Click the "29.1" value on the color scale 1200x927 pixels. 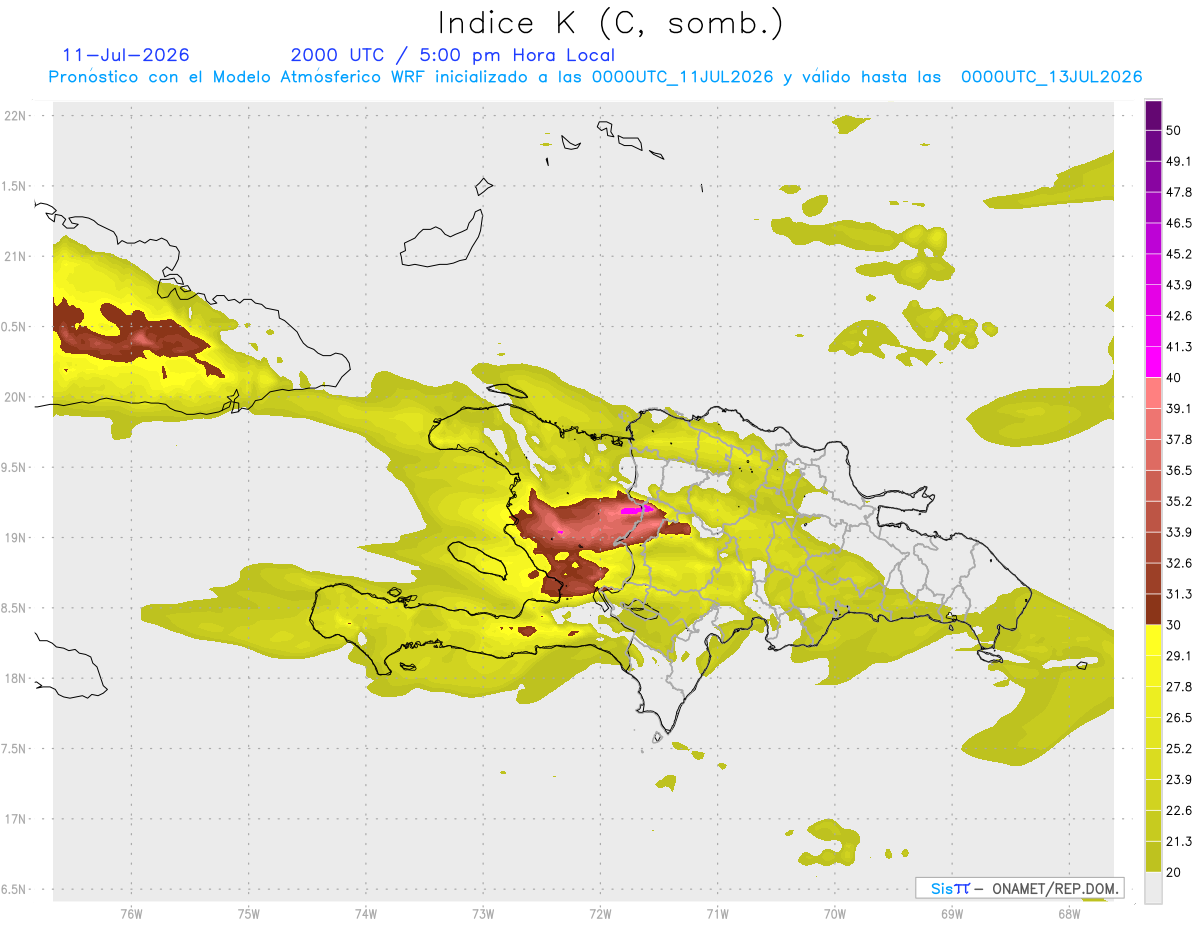tap(1180, 656)
